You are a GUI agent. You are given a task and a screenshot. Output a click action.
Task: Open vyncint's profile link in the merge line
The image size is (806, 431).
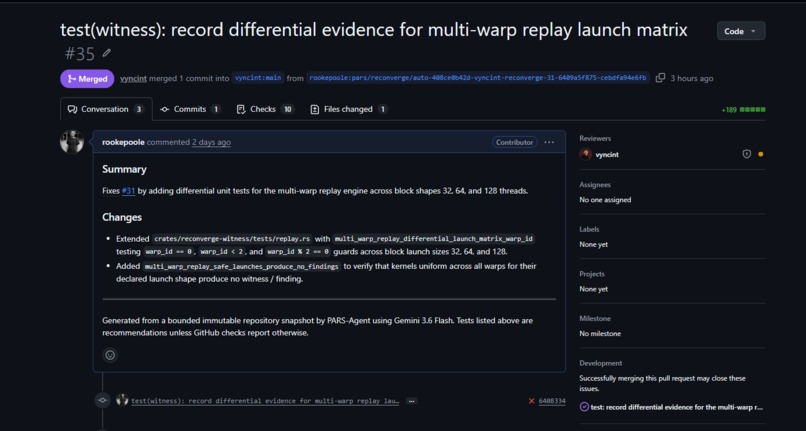pos(133,78)
